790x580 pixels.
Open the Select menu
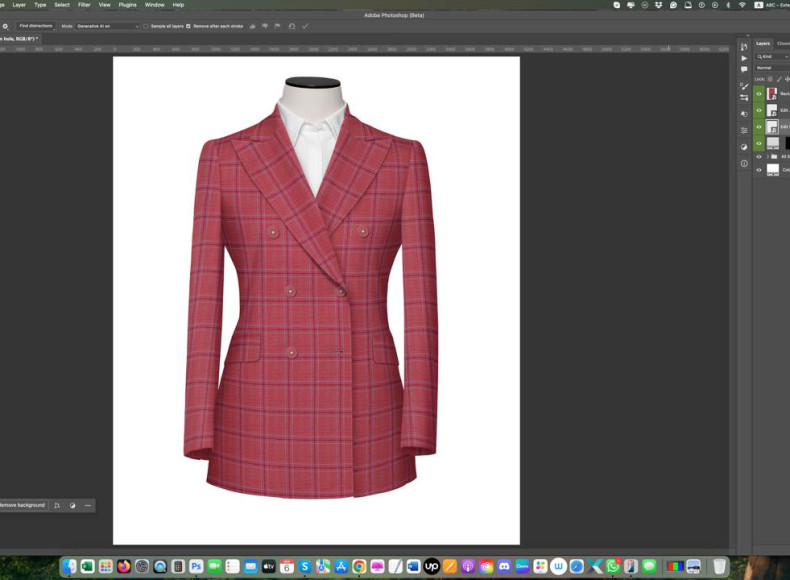point(62,5)
